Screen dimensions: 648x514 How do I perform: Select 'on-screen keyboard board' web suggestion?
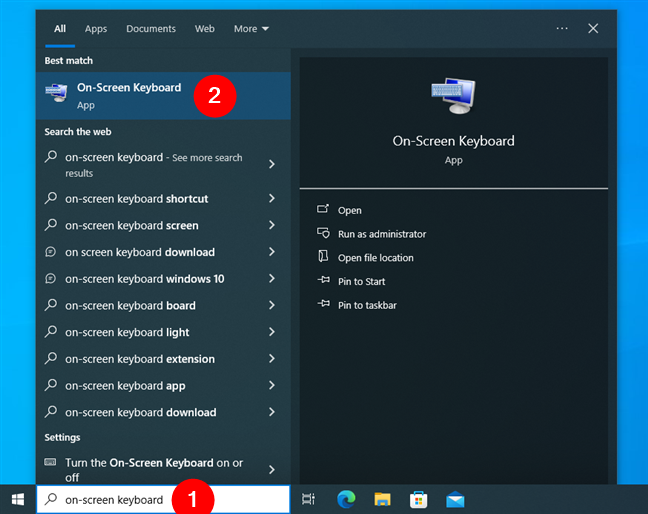[163, 305]
